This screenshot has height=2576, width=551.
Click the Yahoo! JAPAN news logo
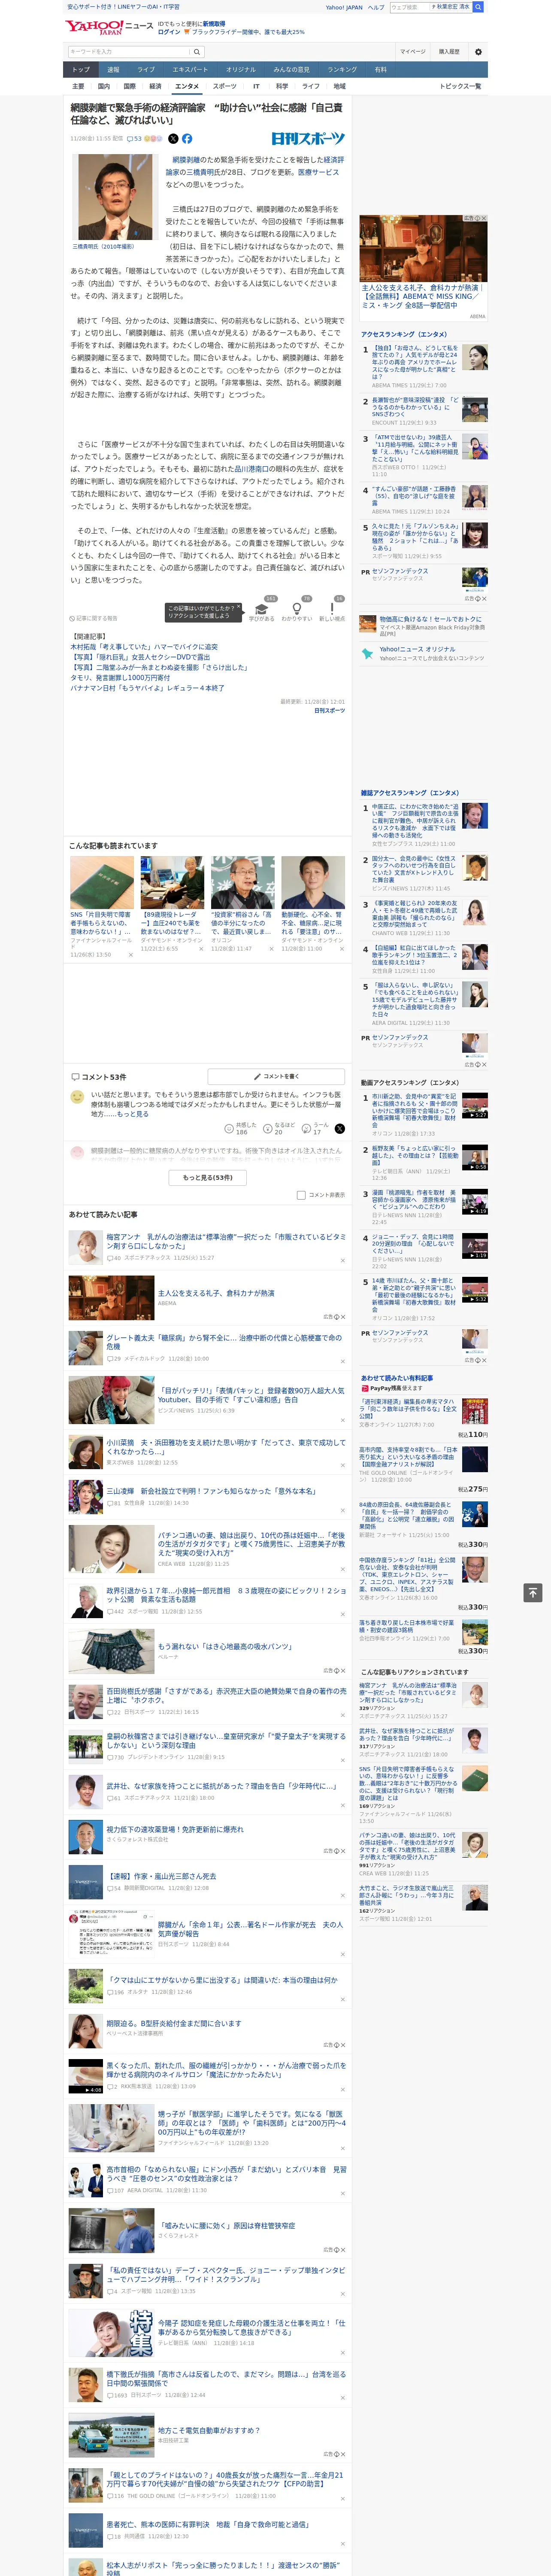109,27
